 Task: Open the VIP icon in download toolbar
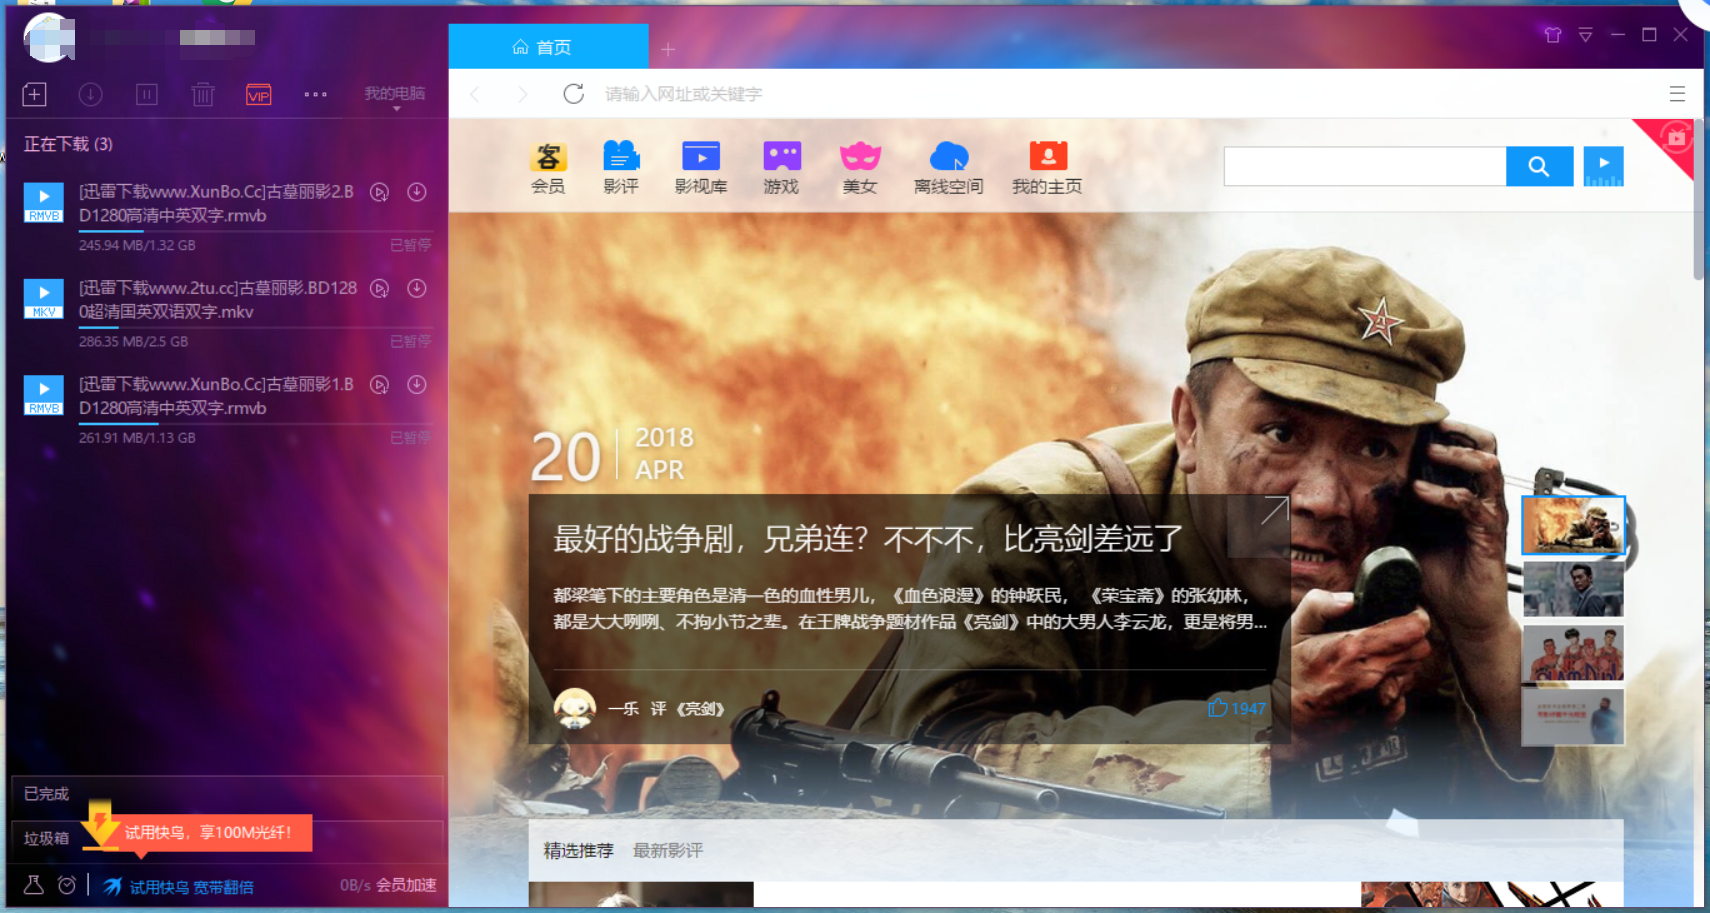pyautogui.click(x=259, y=94)
